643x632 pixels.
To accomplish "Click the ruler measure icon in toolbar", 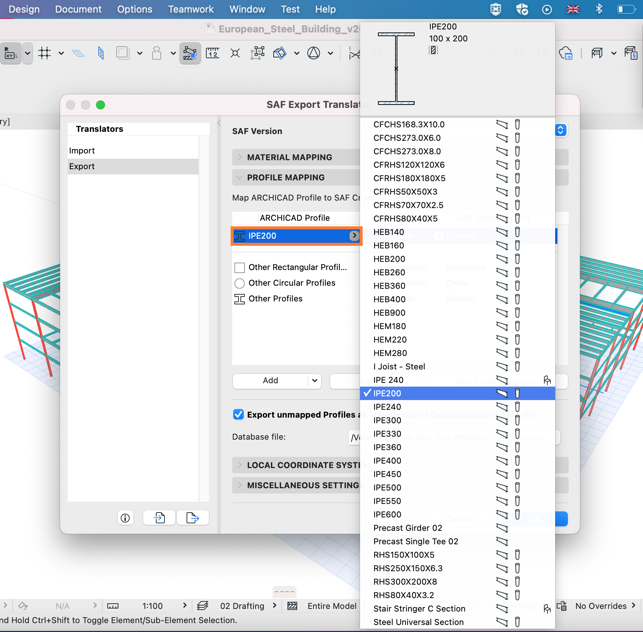I will (x=212, y=53).
